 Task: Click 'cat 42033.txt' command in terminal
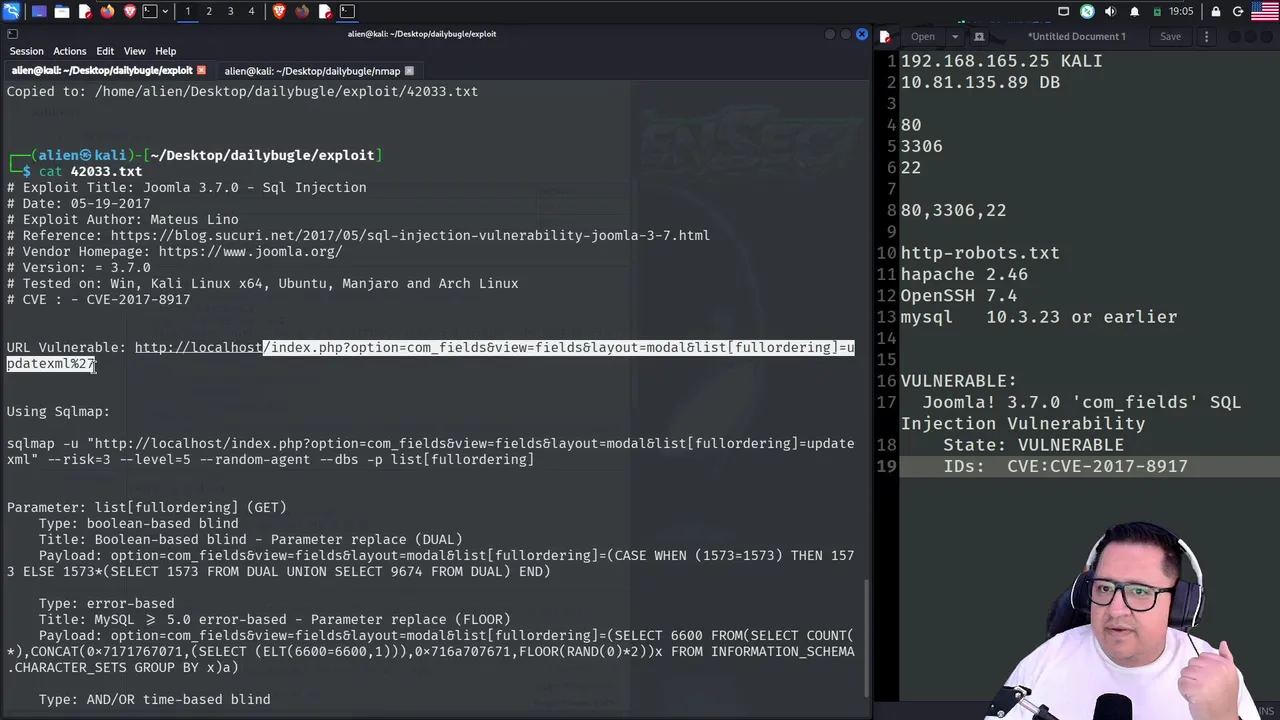pos(90,171)
